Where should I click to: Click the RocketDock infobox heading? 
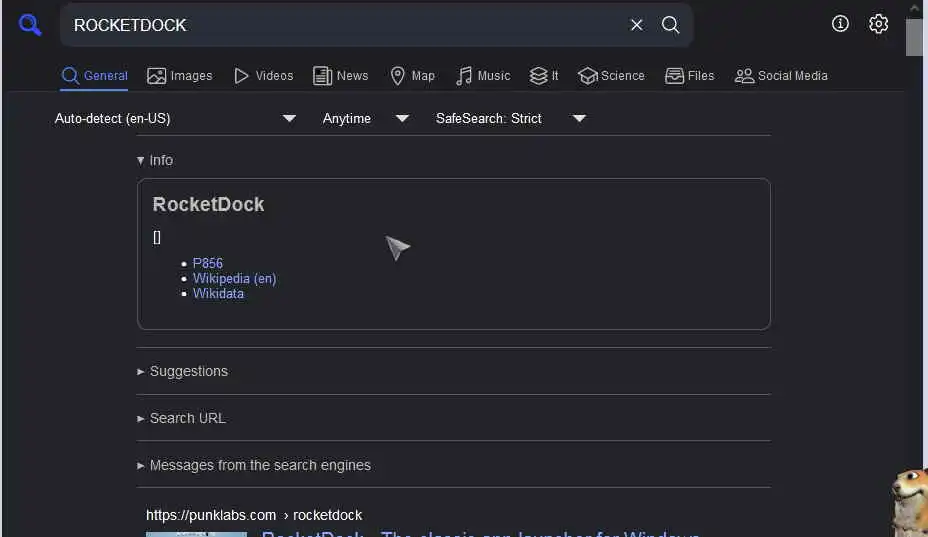(208, 204)
